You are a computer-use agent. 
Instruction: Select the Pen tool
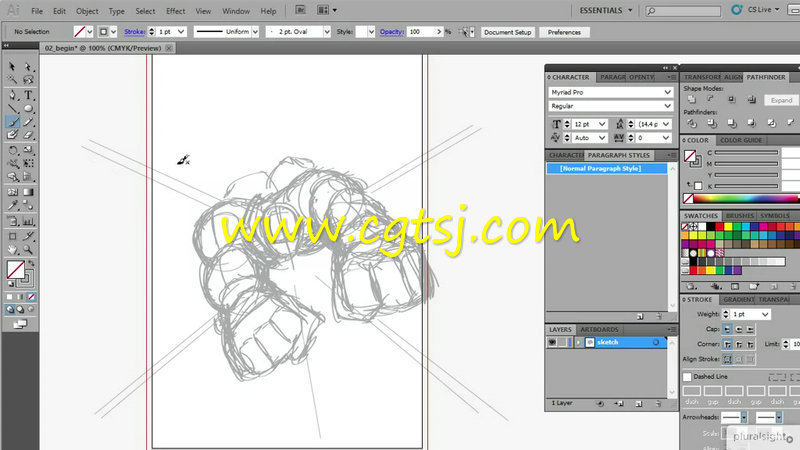click(12, 95)
